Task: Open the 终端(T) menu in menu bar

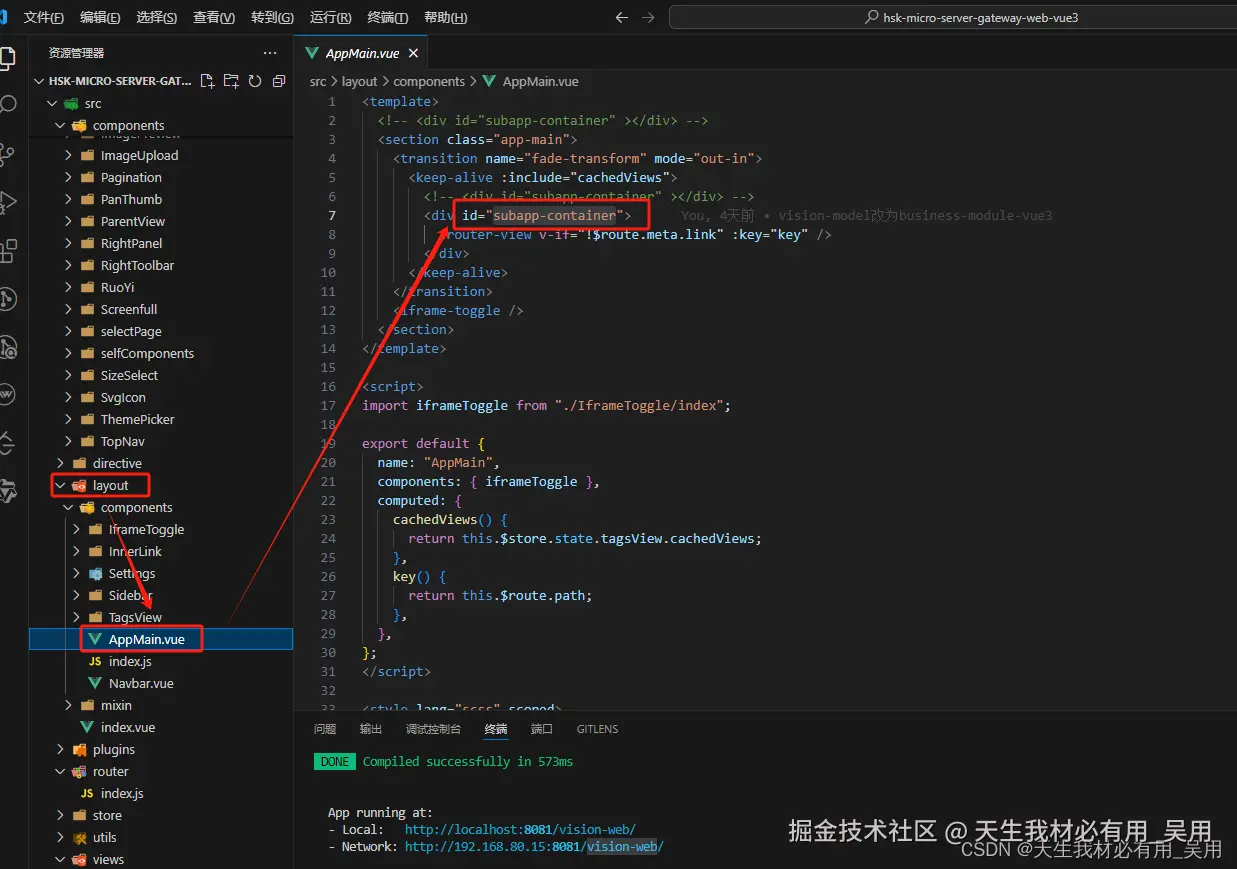Action: tap(388, 17)
